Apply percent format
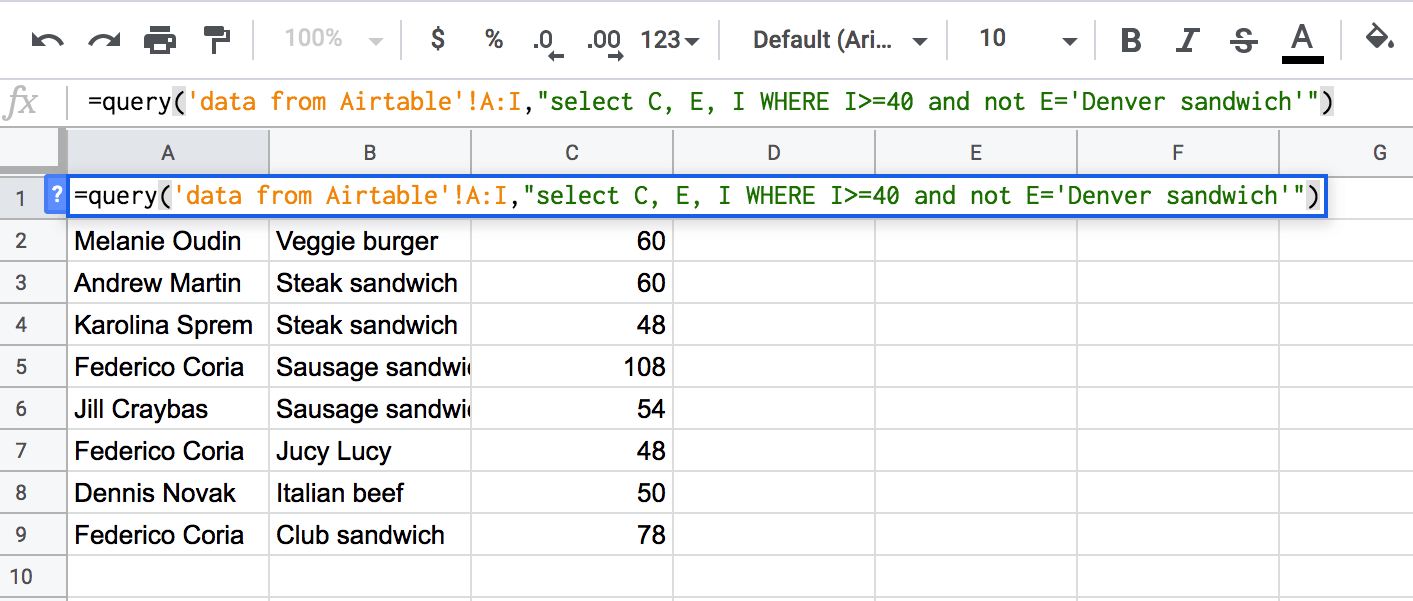Screen dimensions: 1413x601 [x=493, y=39]
